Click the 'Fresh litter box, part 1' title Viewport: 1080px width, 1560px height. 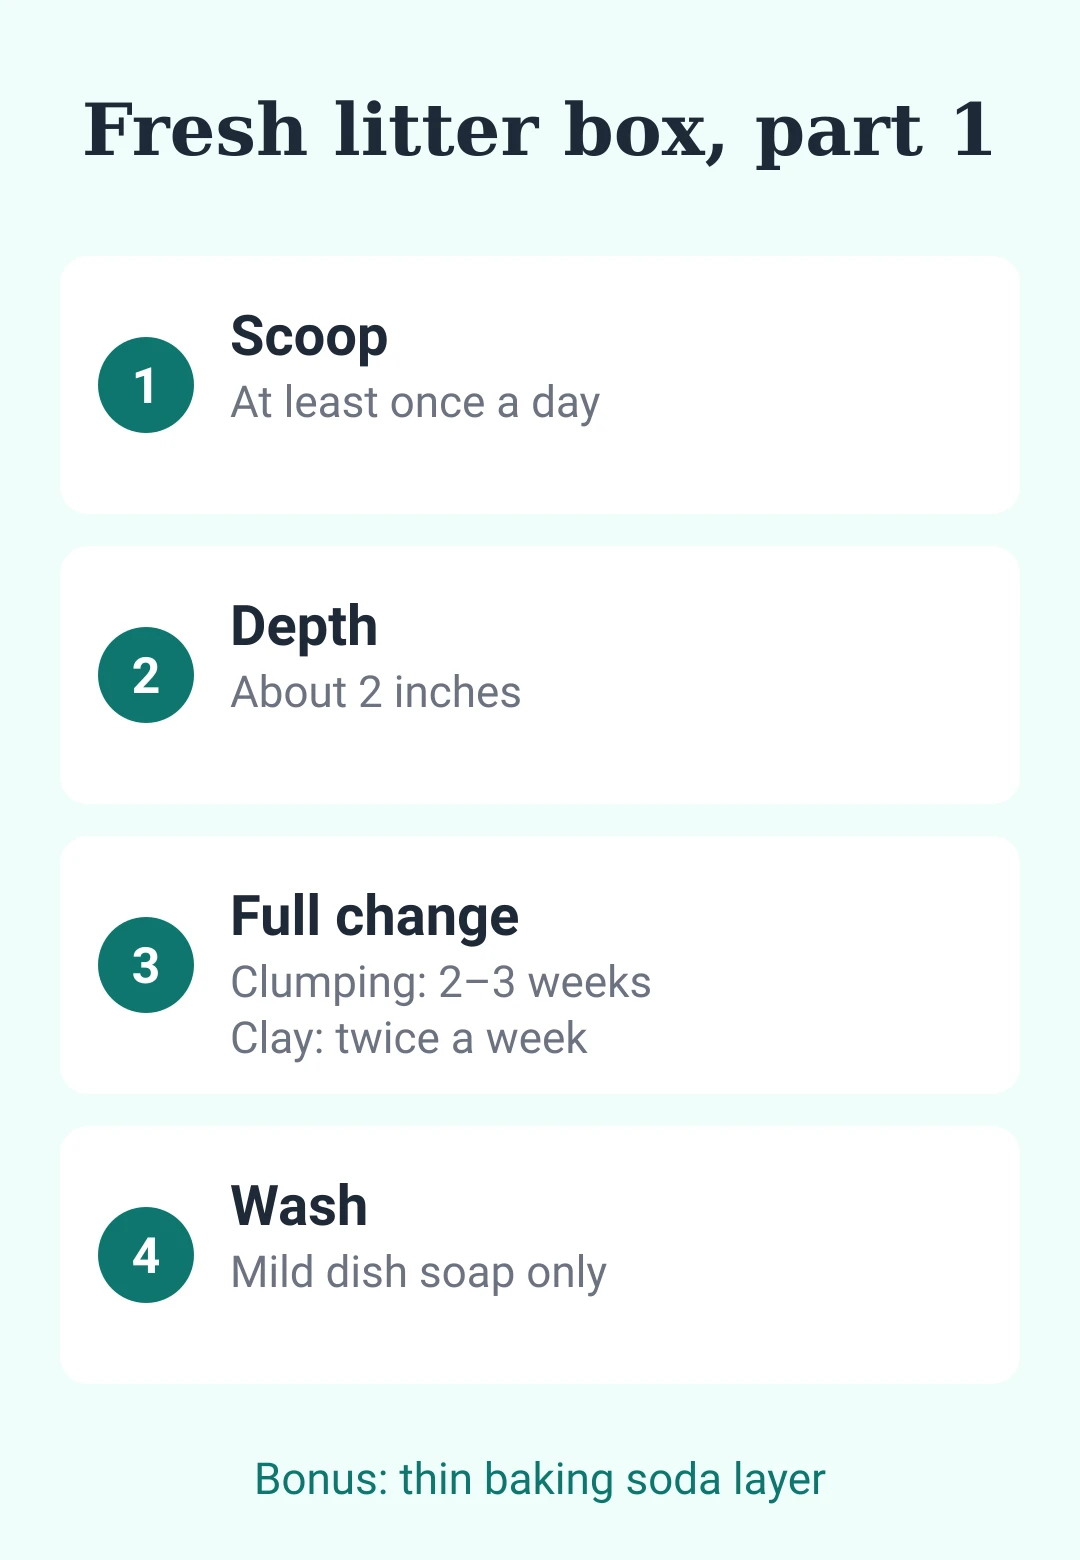coord(539,130)
